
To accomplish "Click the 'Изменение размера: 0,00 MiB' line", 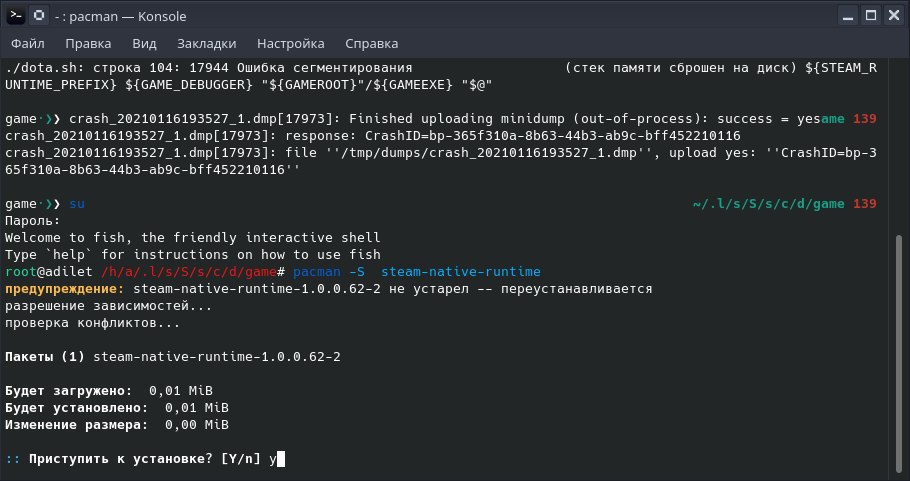I will pos(117,425).
